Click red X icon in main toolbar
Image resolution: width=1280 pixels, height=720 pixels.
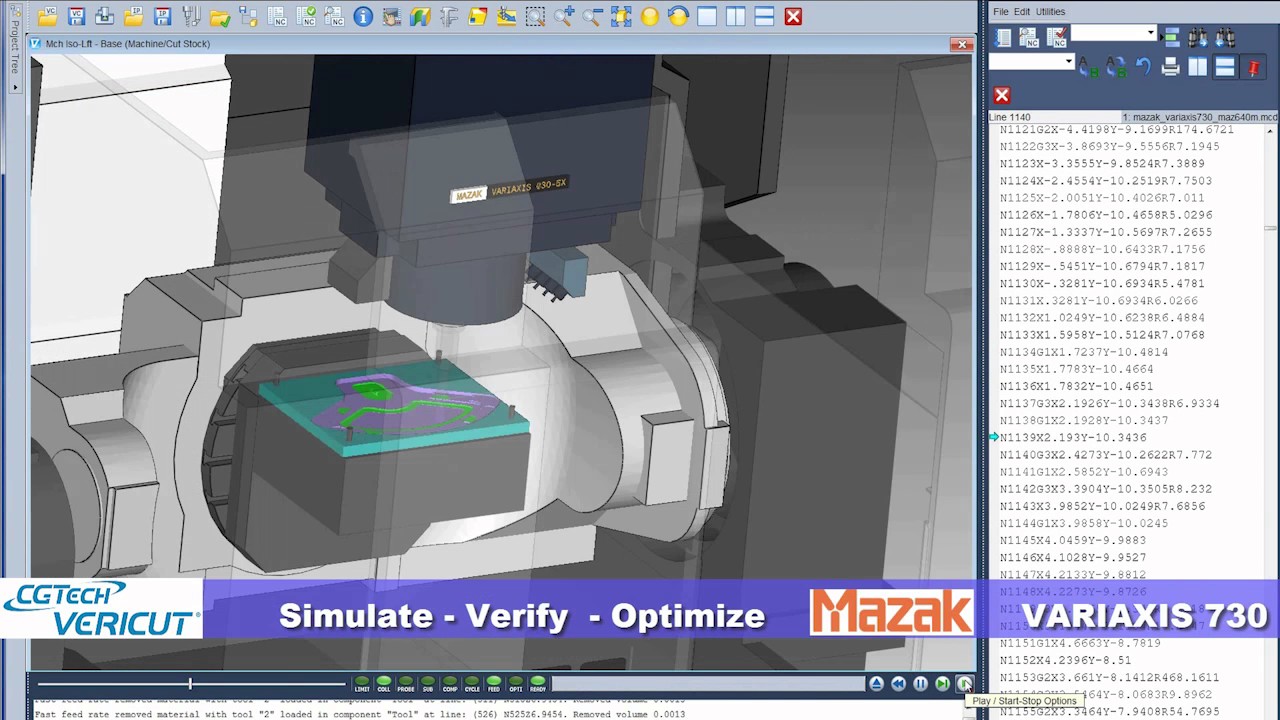click(x=793, y=16)
